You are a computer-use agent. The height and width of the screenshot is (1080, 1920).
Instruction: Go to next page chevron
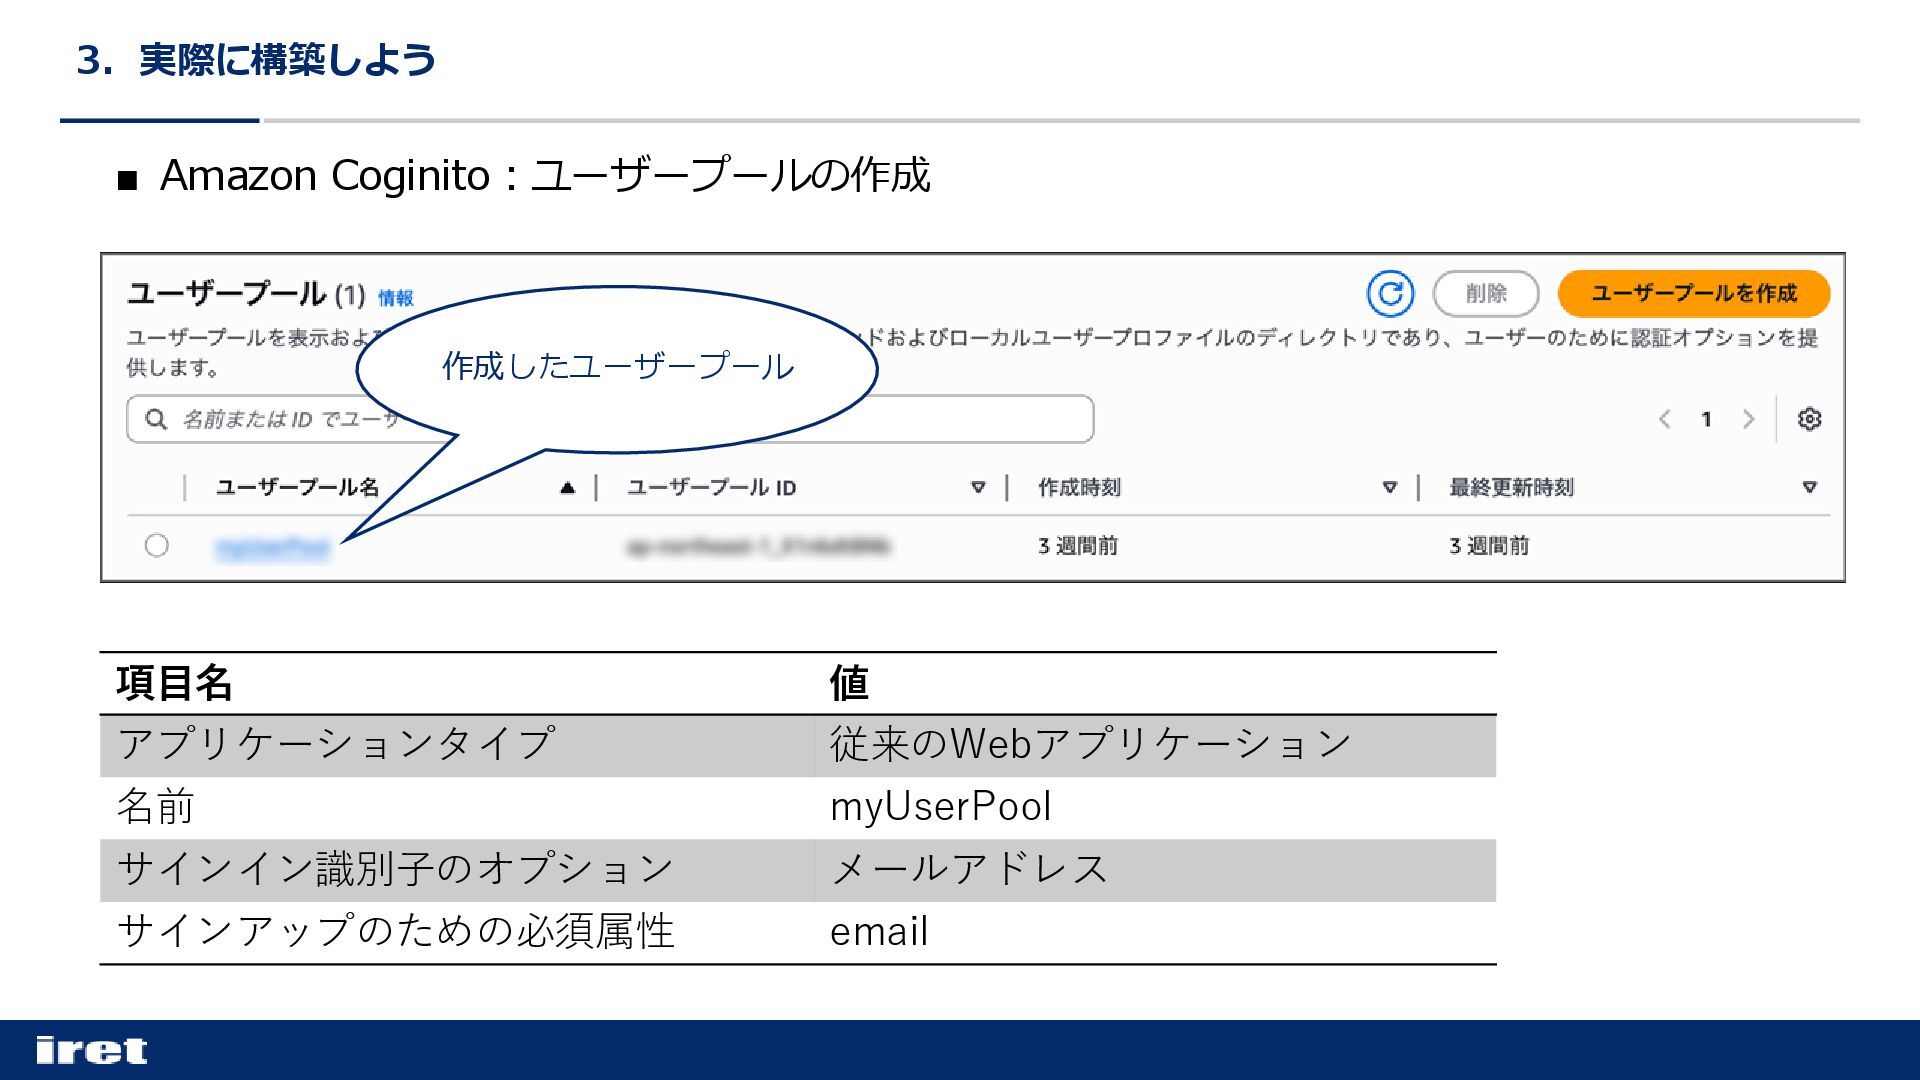[x=1748, y=419]
